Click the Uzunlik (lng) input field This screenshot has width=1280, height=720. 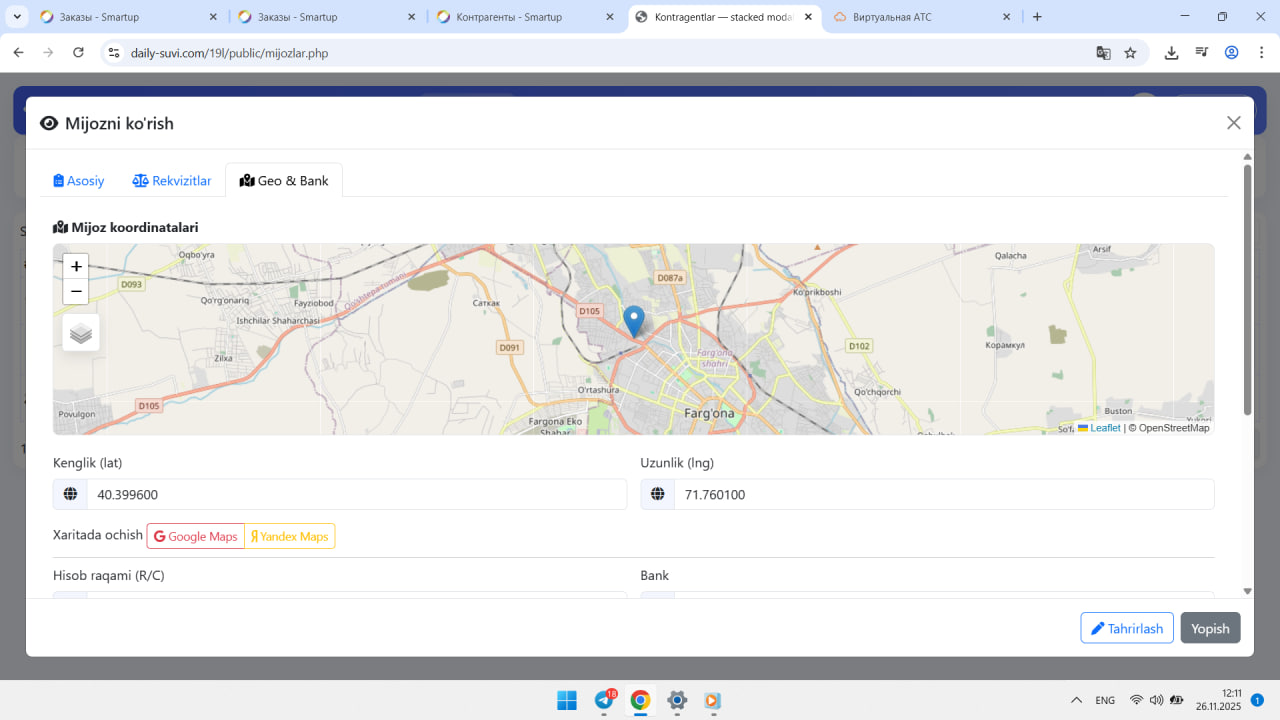[x=943, y=495]
